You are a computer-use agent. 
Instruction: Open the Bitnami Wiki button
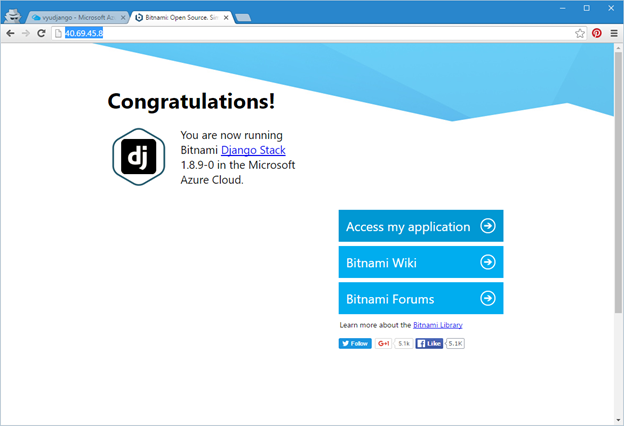[421, 262]
